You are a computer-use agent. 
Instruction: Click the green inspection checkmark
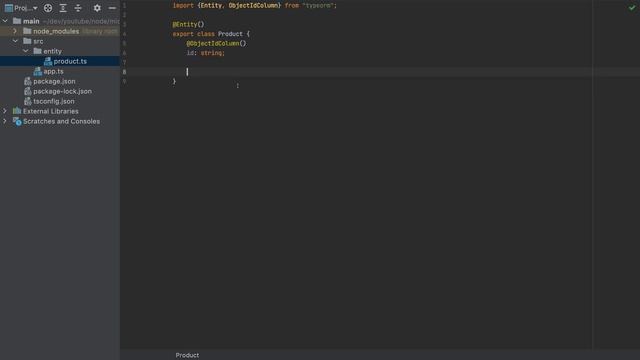632,7
